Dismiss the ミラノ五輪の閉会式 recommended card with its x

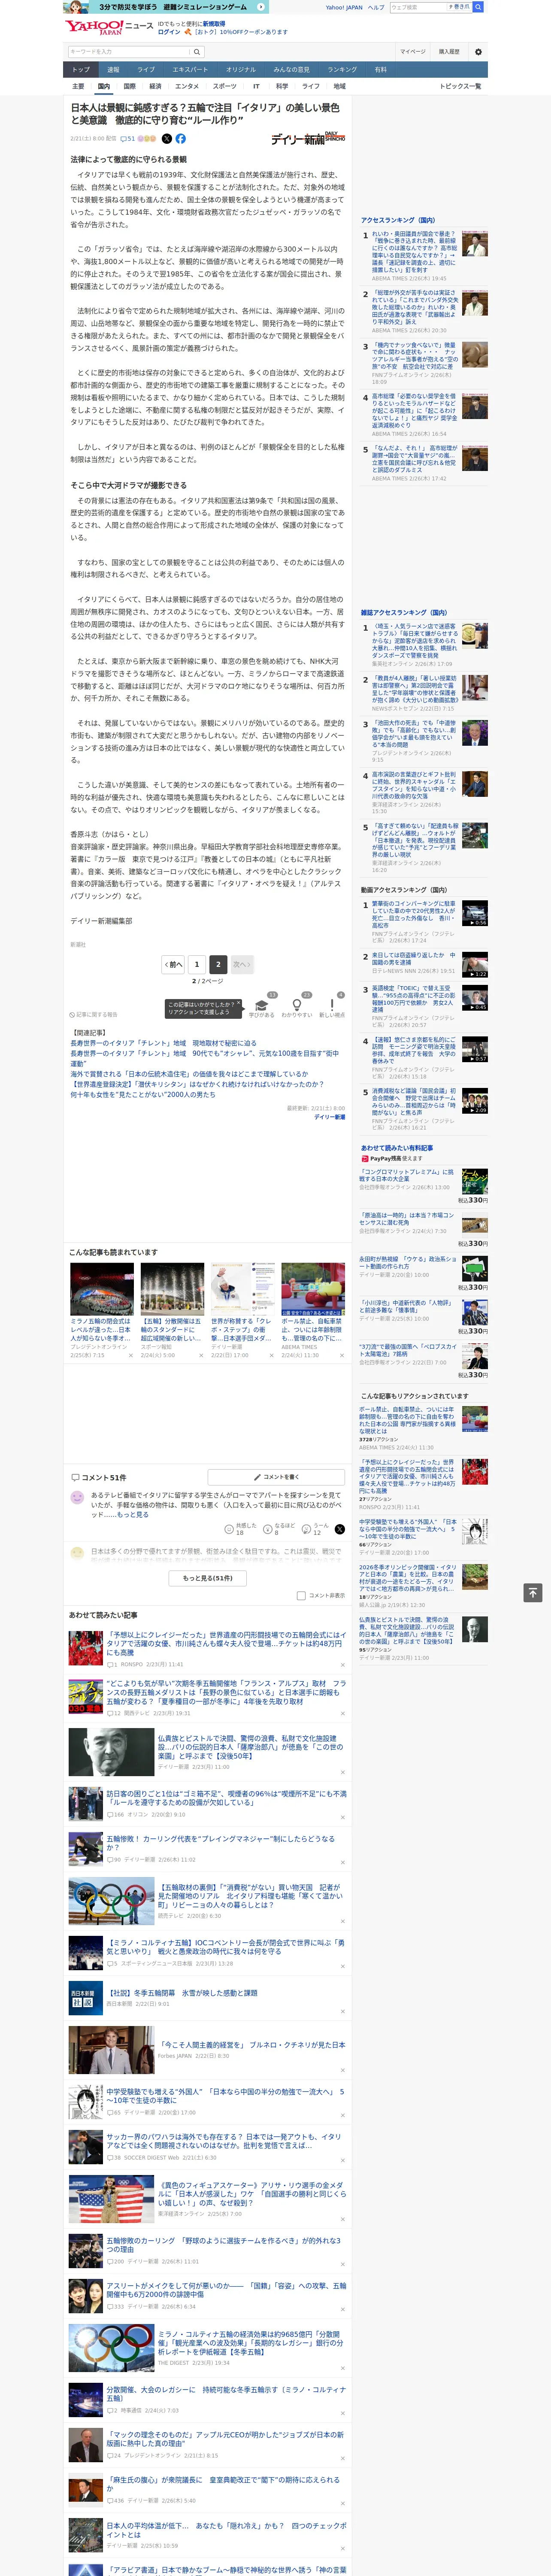pos(130,1355)
